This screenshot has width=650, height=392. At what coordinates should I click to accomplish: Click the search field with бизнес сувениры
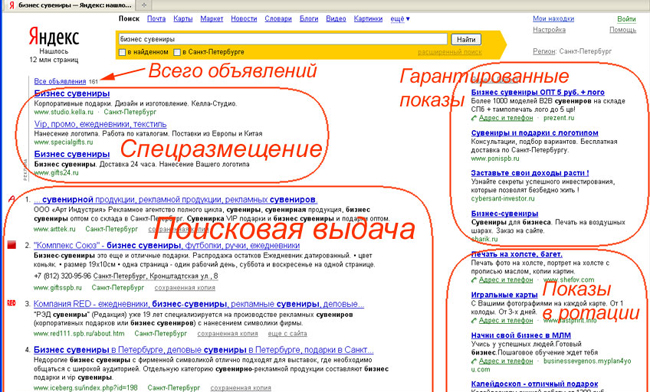pos(283,39)
